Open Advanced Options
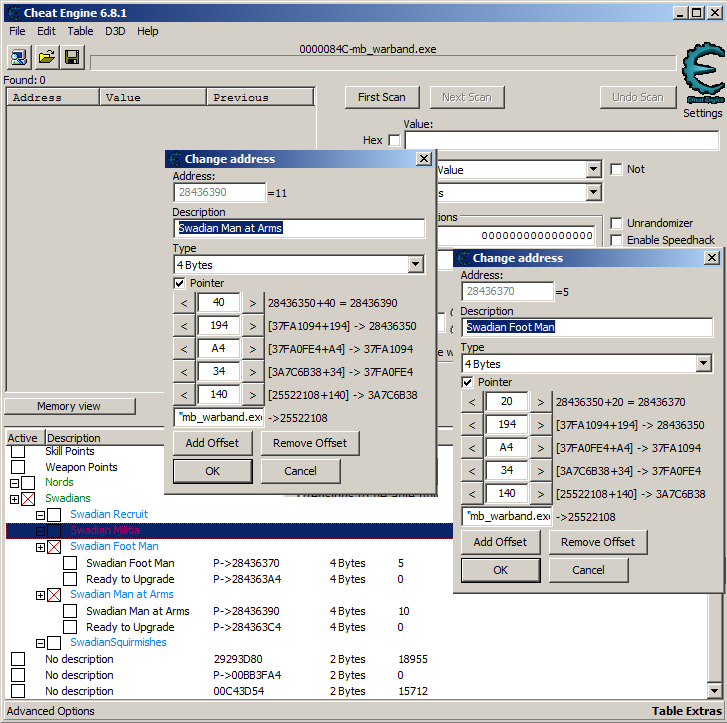 click(51, 711)
